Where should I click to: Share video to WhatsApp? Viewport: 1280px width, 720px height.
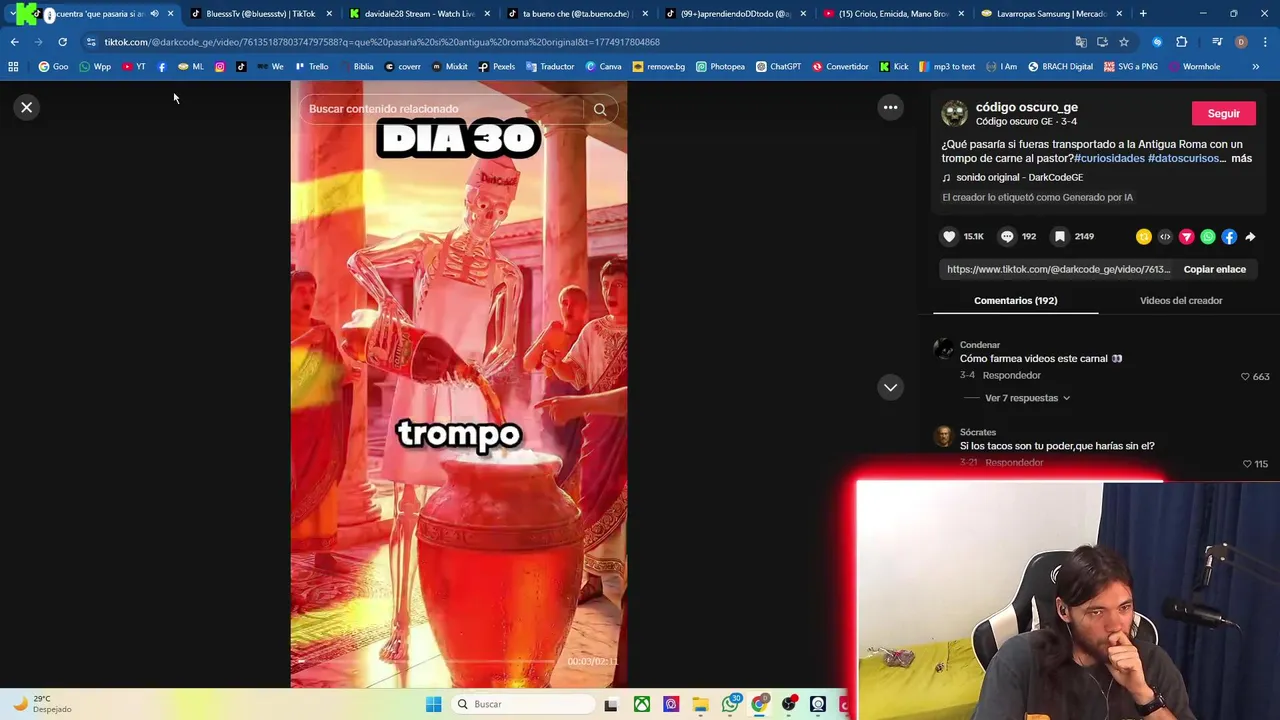(1208, 237)
